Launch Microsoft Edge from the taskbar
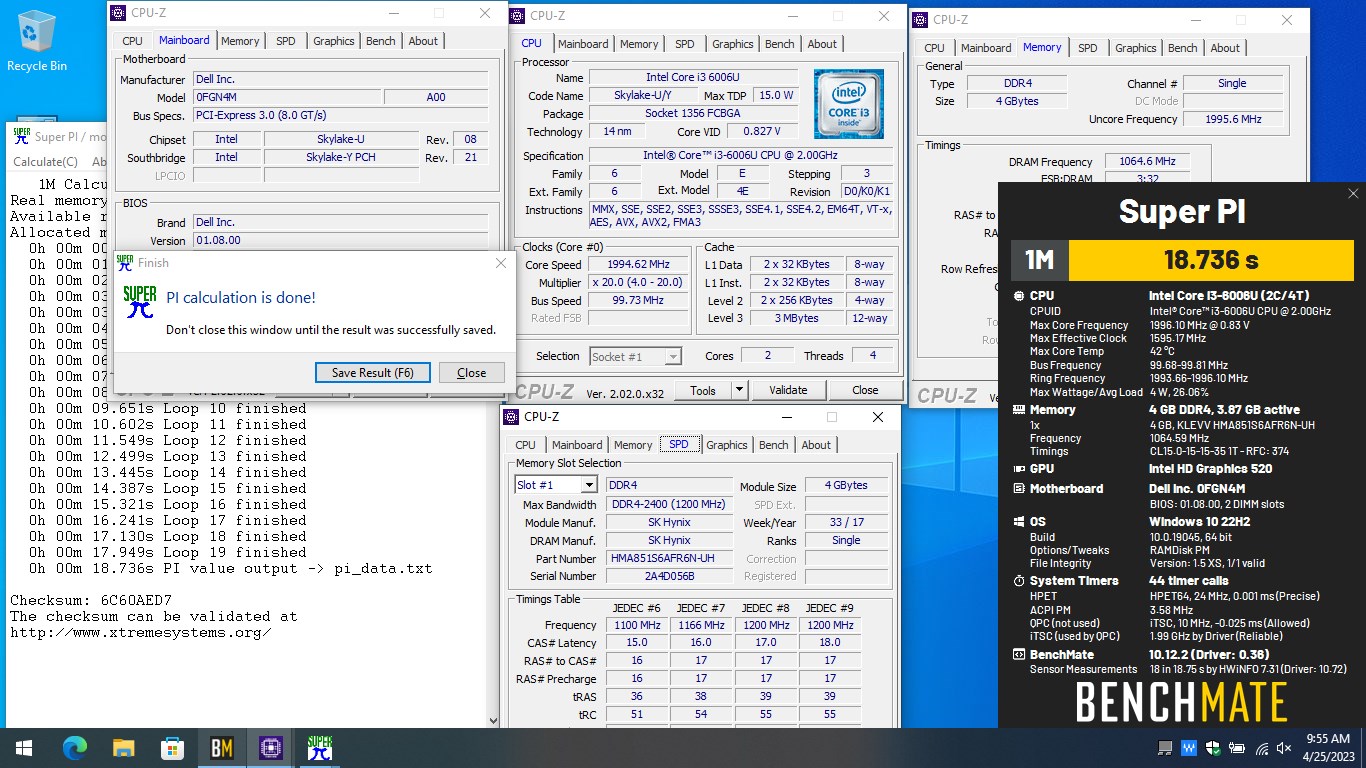Screen dimensions: 1366x768 [75, 748]
